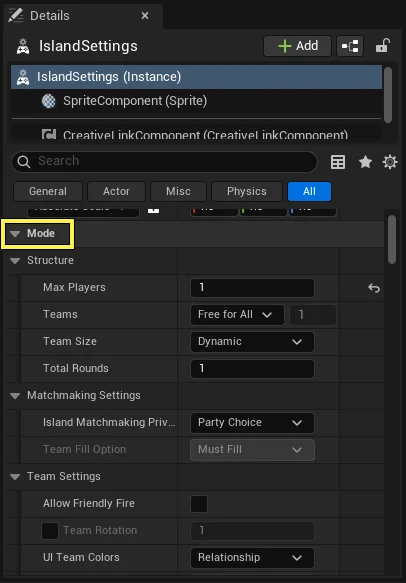The image size is (406, 583).
Task: Reset Max Players to default arrow
Action: coord(374,288)
